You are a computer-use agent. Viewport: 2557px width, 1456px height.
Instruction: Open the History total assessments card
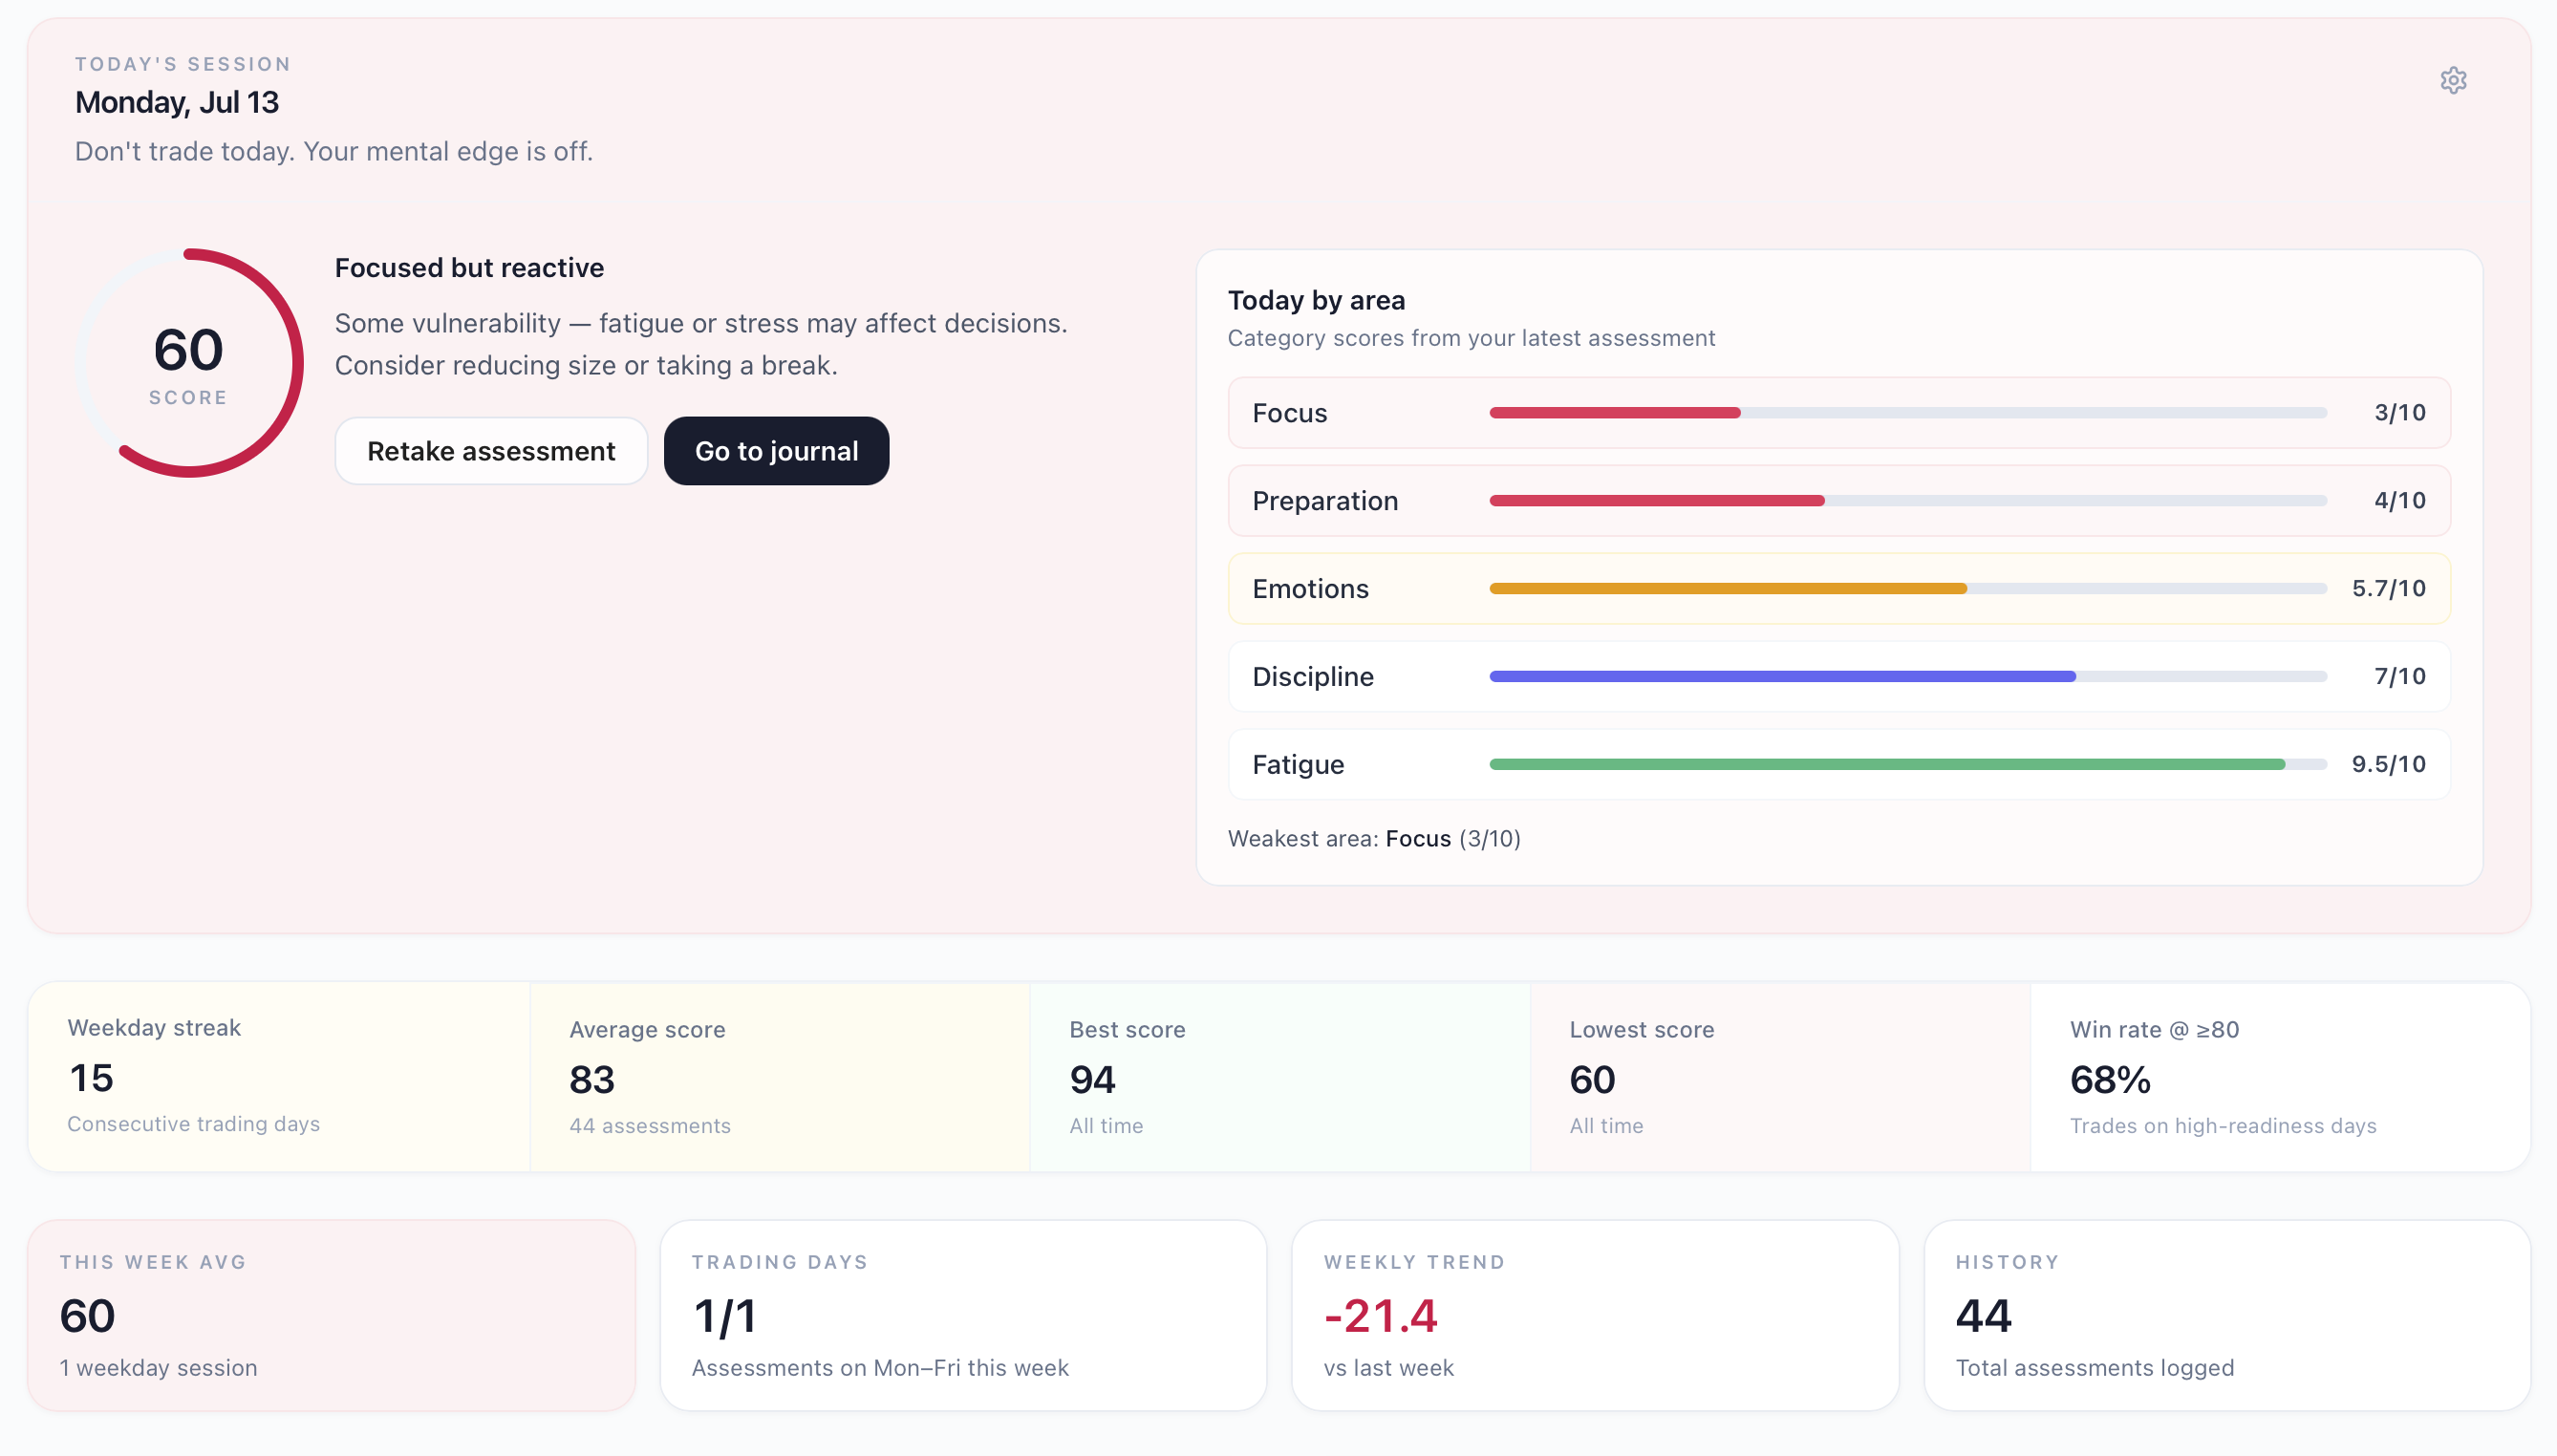click(2227, 1315)
